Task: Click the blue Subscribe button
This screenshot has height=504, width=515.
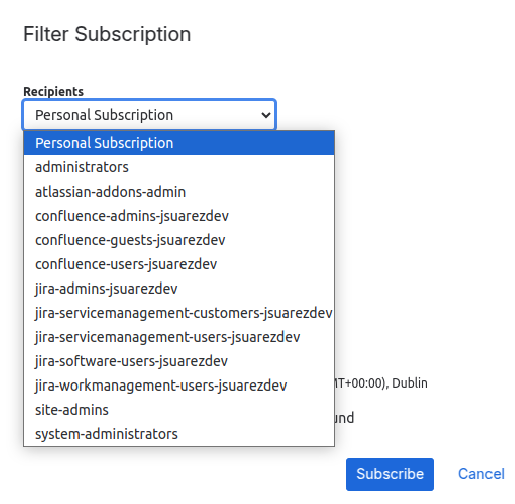Action: pyautogui.click(x=390, y=474)
